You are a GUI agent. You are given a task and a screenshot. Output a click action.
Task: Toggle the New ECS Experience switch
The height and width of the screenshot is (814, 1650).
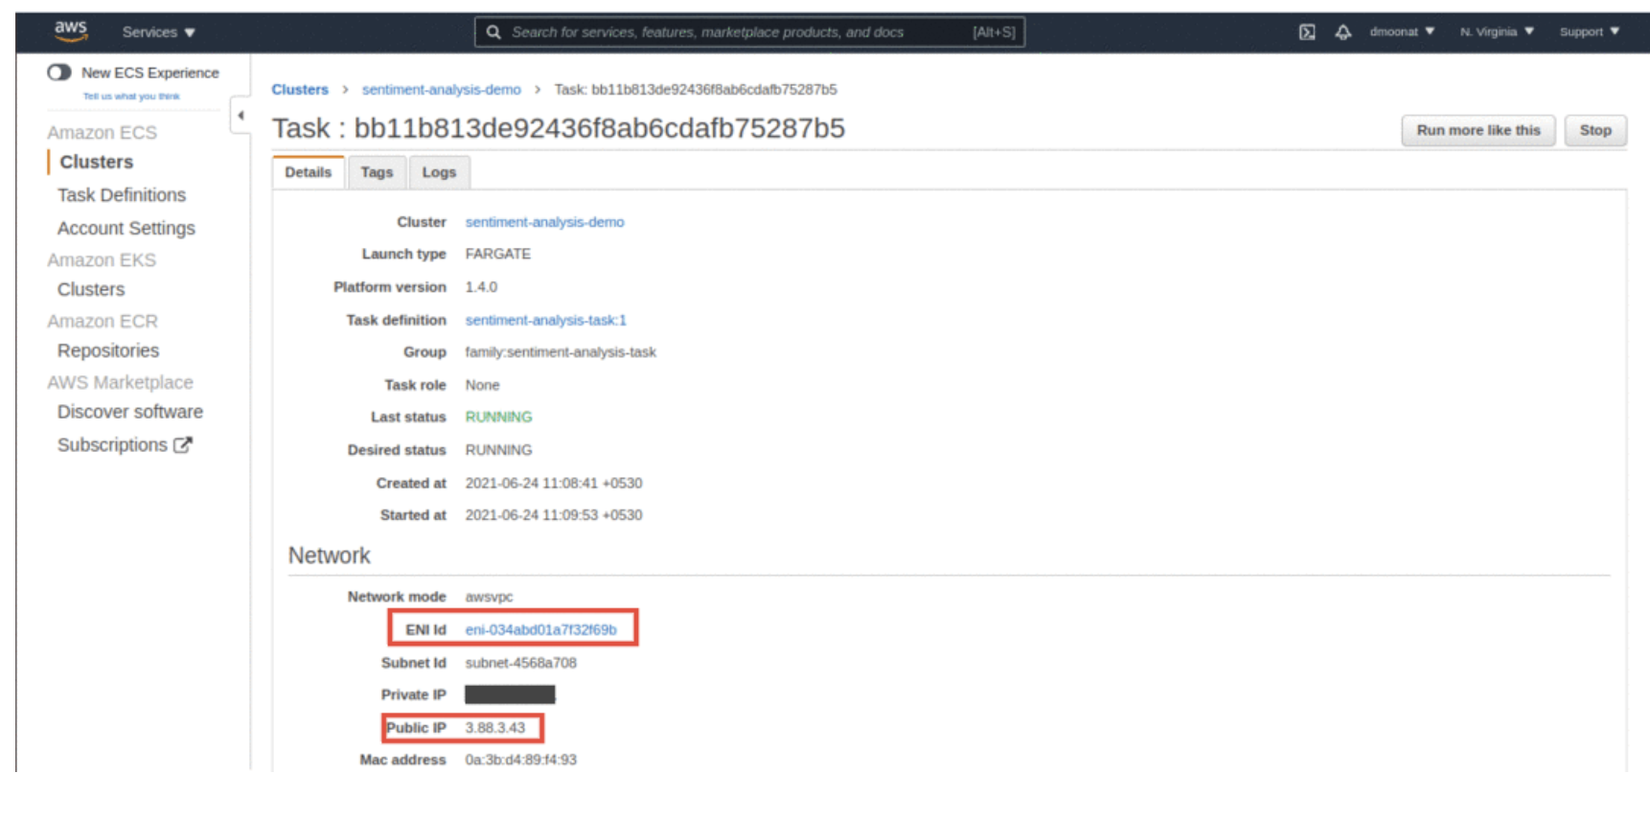[x=59, y=72]
